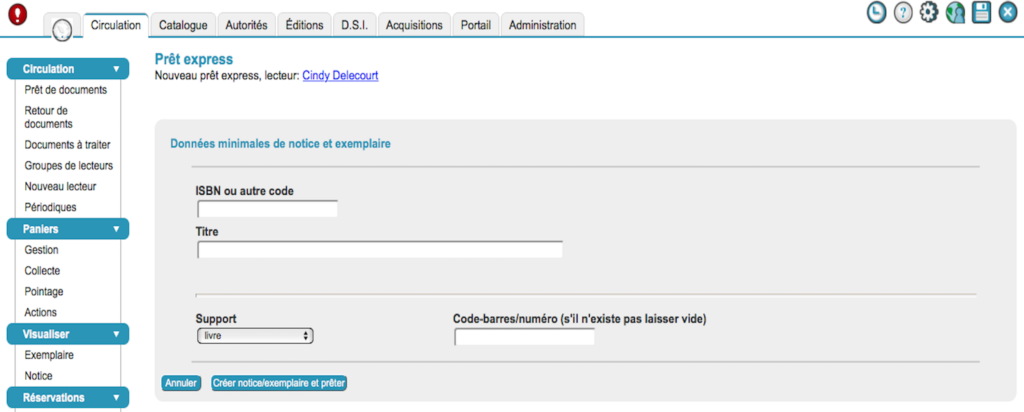Collapse the Visualiser sidebar section
Viewport: 1024px width, 412px height.
tap(68, 334)
